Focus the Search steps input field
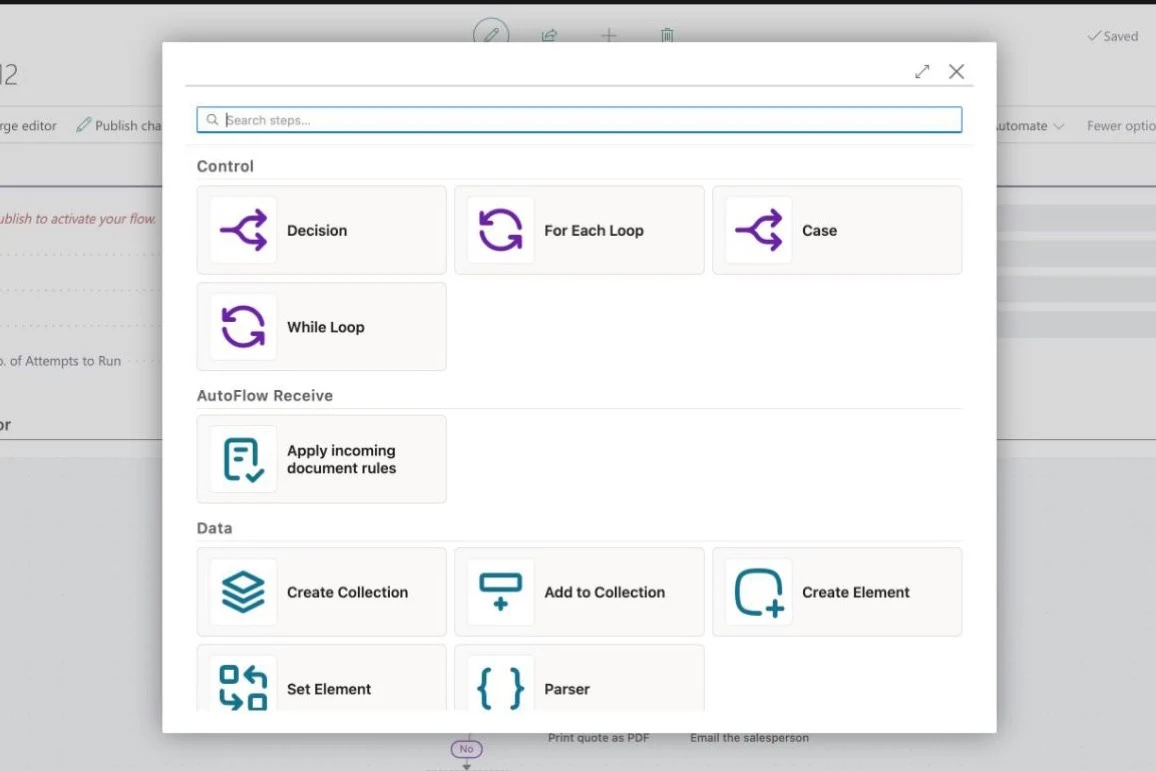This screenshot has height=771, width=1156. point(579,120)
